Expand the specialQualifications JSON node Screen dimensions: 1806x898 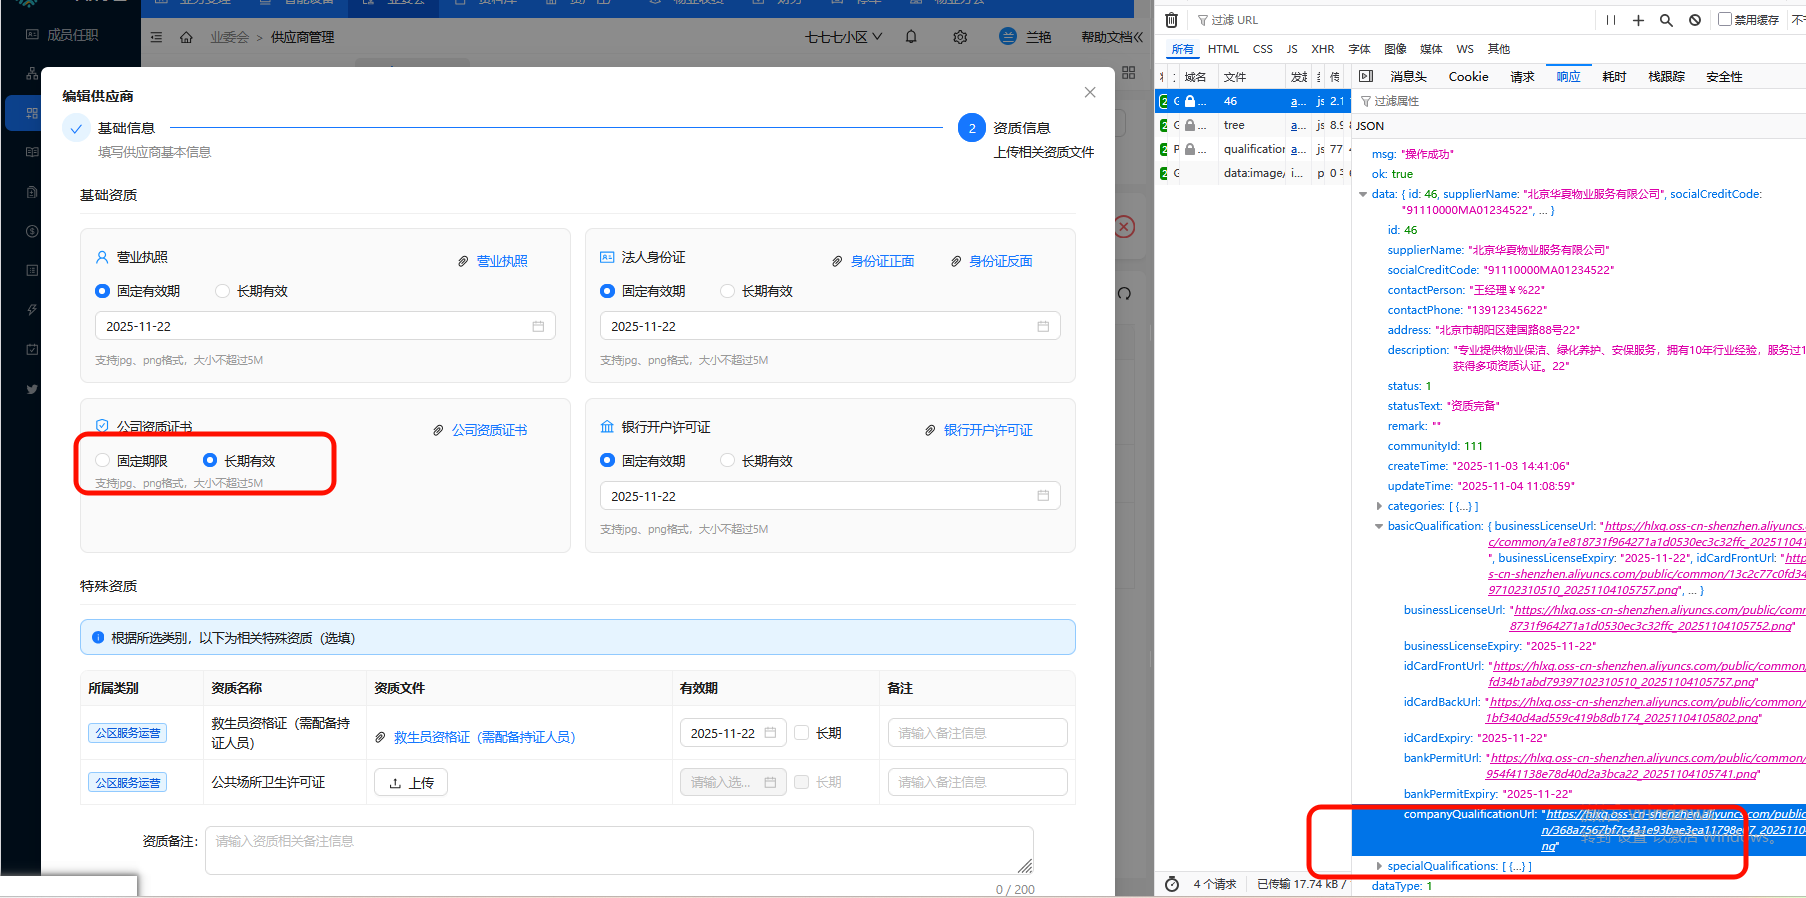coord(1379,866)
